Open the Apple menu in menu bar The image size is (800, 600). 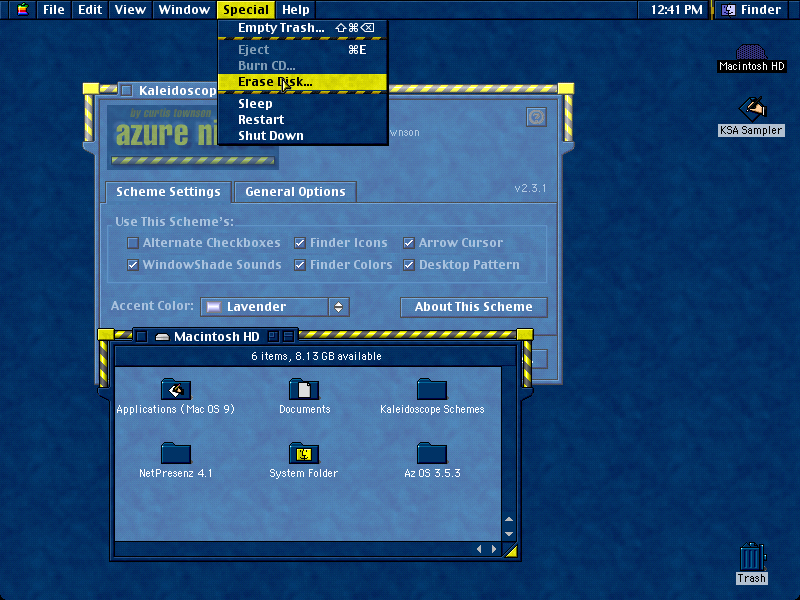pyautogui.click(x=23, y=10)
